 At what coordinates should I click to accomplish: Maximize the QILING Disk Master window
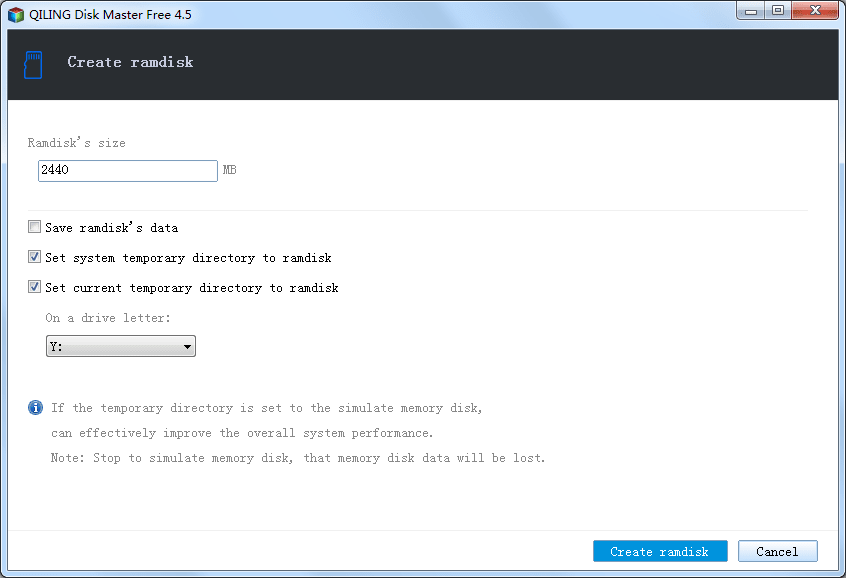coord(777,10)
